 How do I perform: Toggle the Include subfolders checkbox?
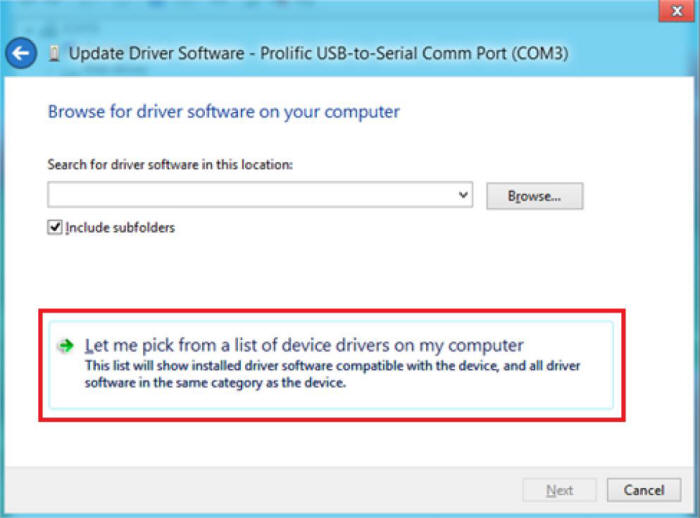click(54, 227)
